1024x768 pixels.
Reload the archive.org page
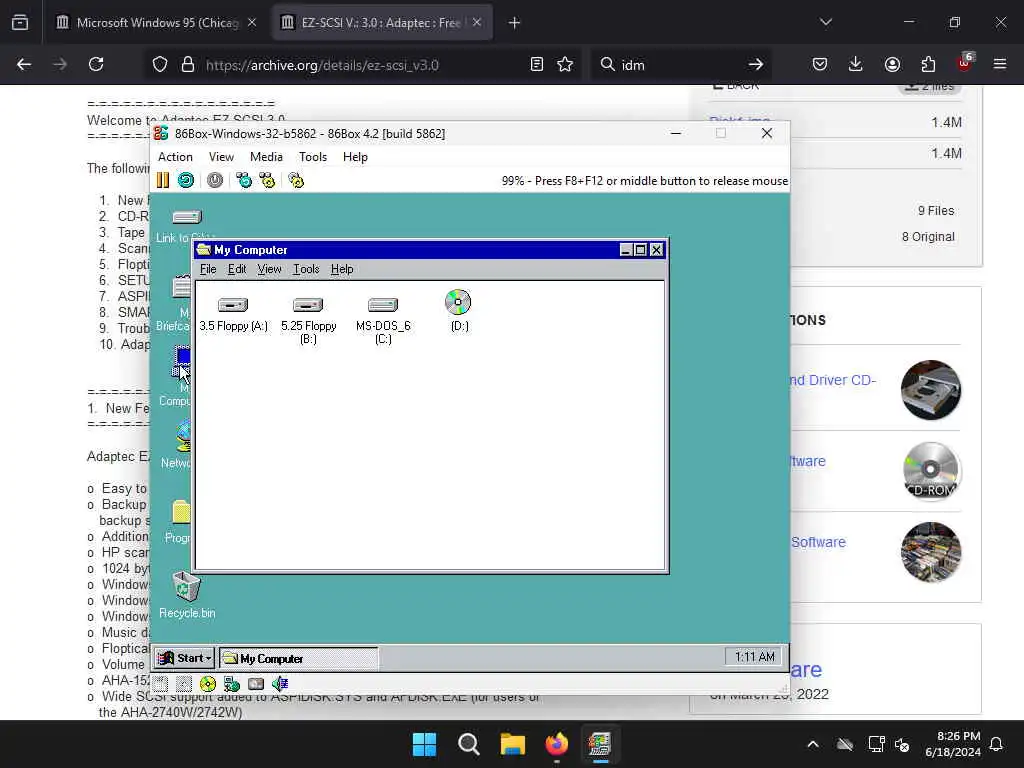click(96, 64)
